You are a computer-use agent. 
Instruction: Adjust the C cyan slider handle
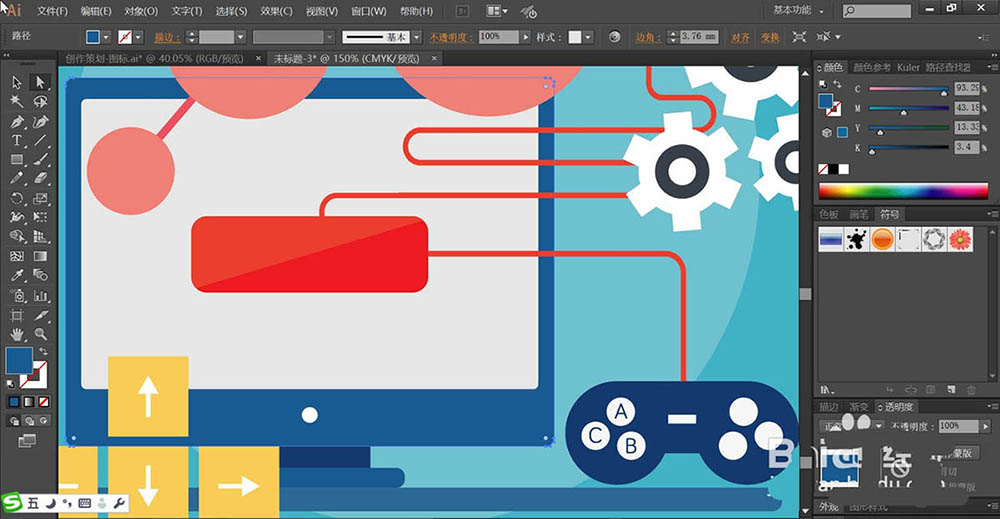coord(944,93)
